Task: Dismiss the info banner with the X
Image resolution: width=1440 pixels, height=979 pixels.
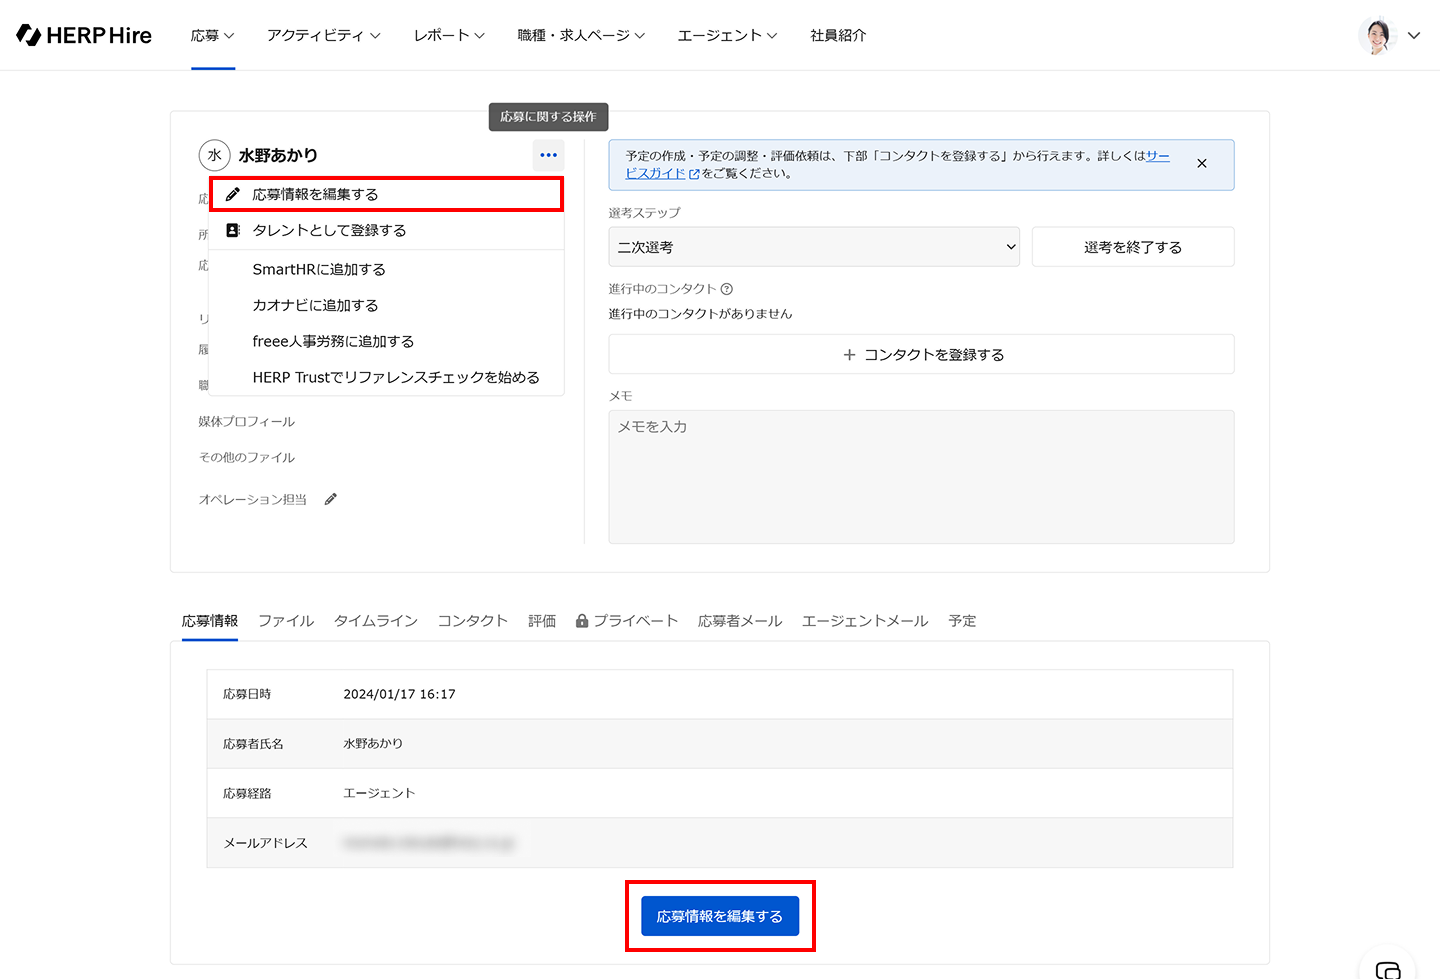Action: coord(1202,163)
